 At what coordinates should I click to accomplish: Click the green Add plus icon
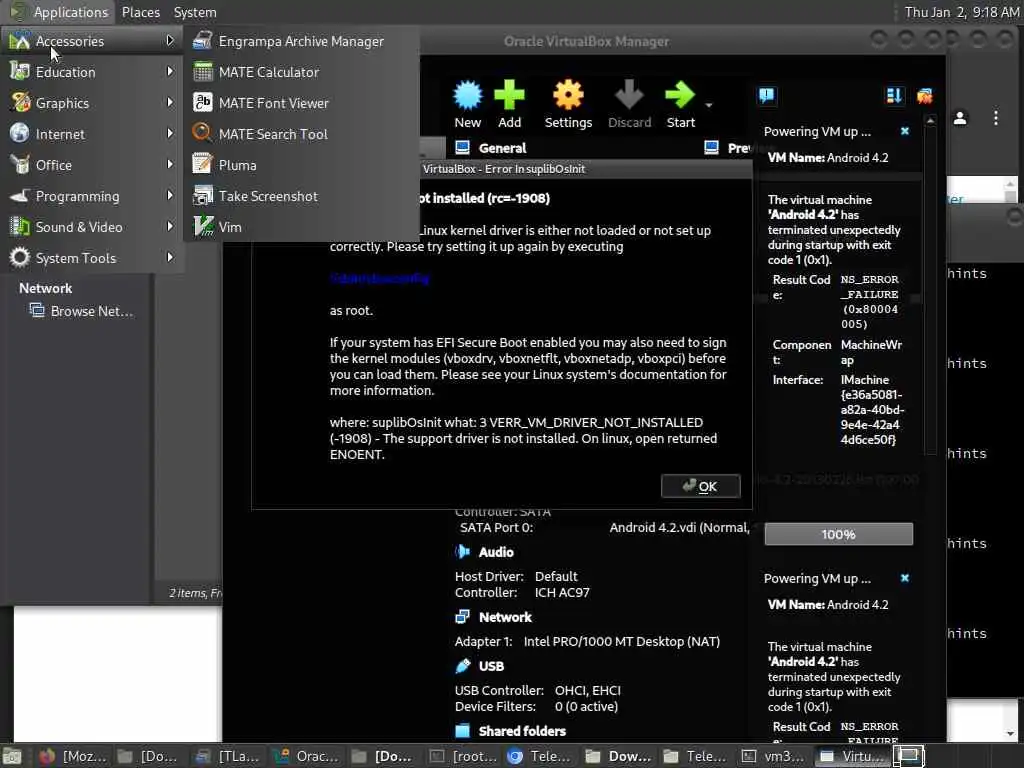[x=509, y=95]
